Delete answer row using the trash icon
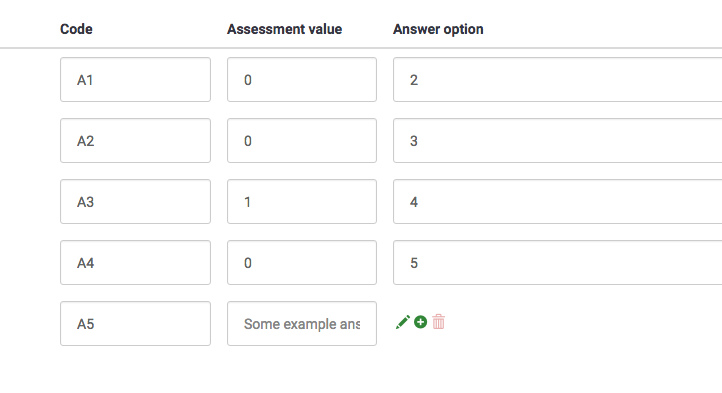 click(439, 322)
